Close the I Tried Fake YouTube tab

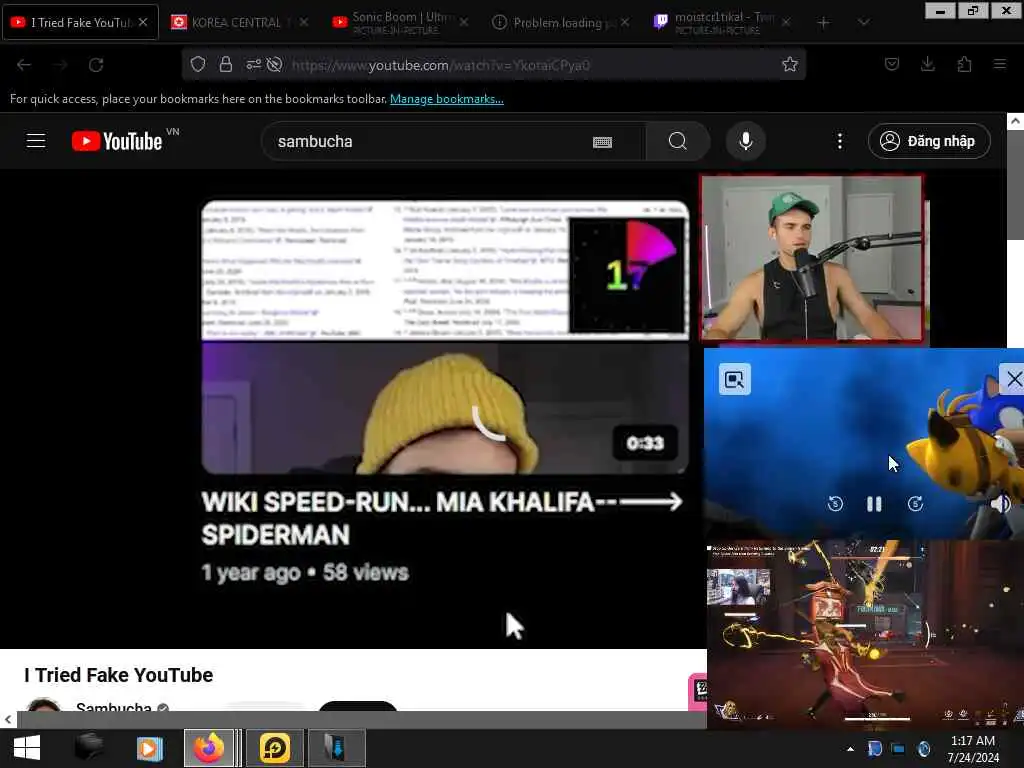tap(143, 22)
